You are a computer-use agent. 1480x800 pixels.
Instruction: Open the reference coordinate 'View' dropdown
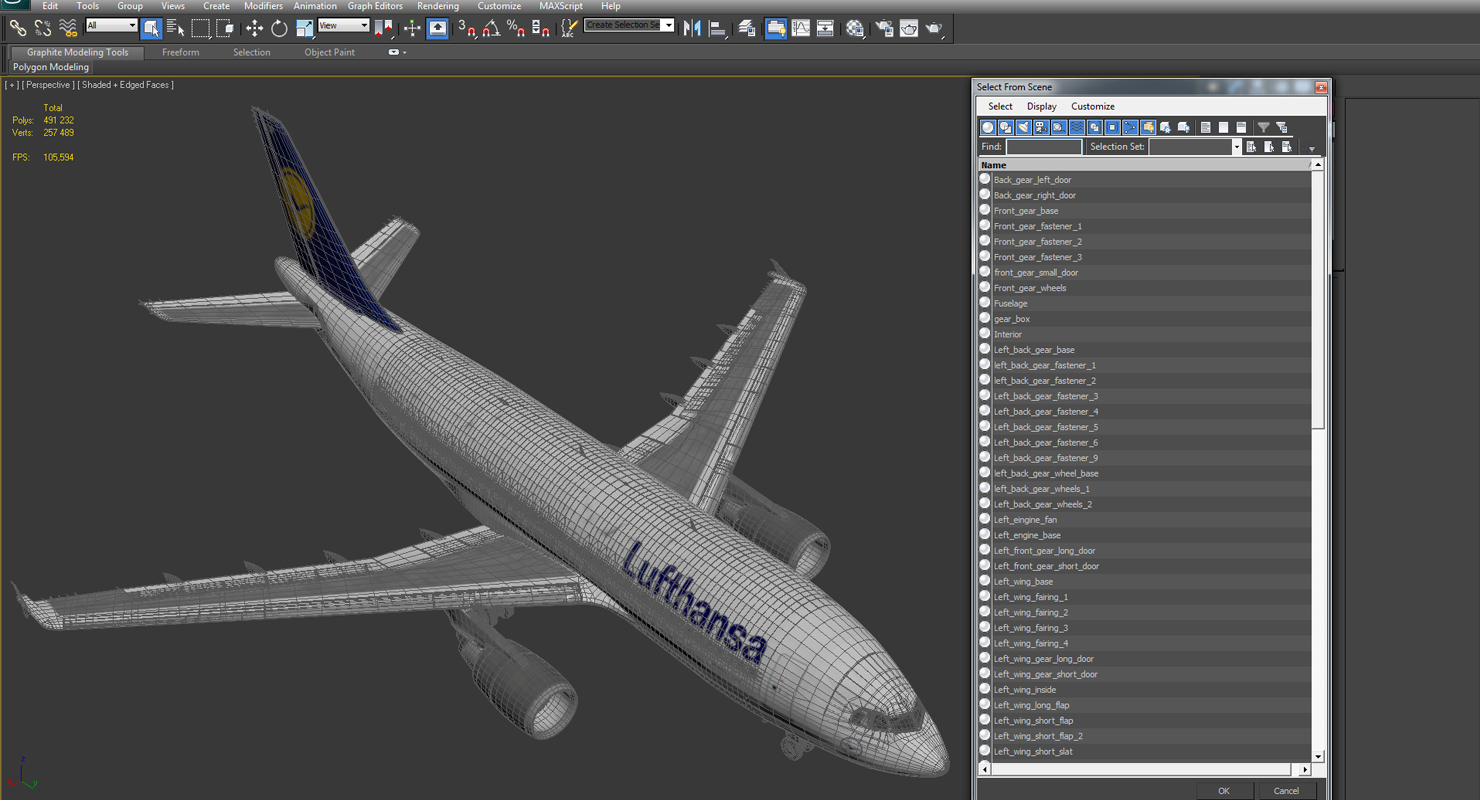click(344, 25)
